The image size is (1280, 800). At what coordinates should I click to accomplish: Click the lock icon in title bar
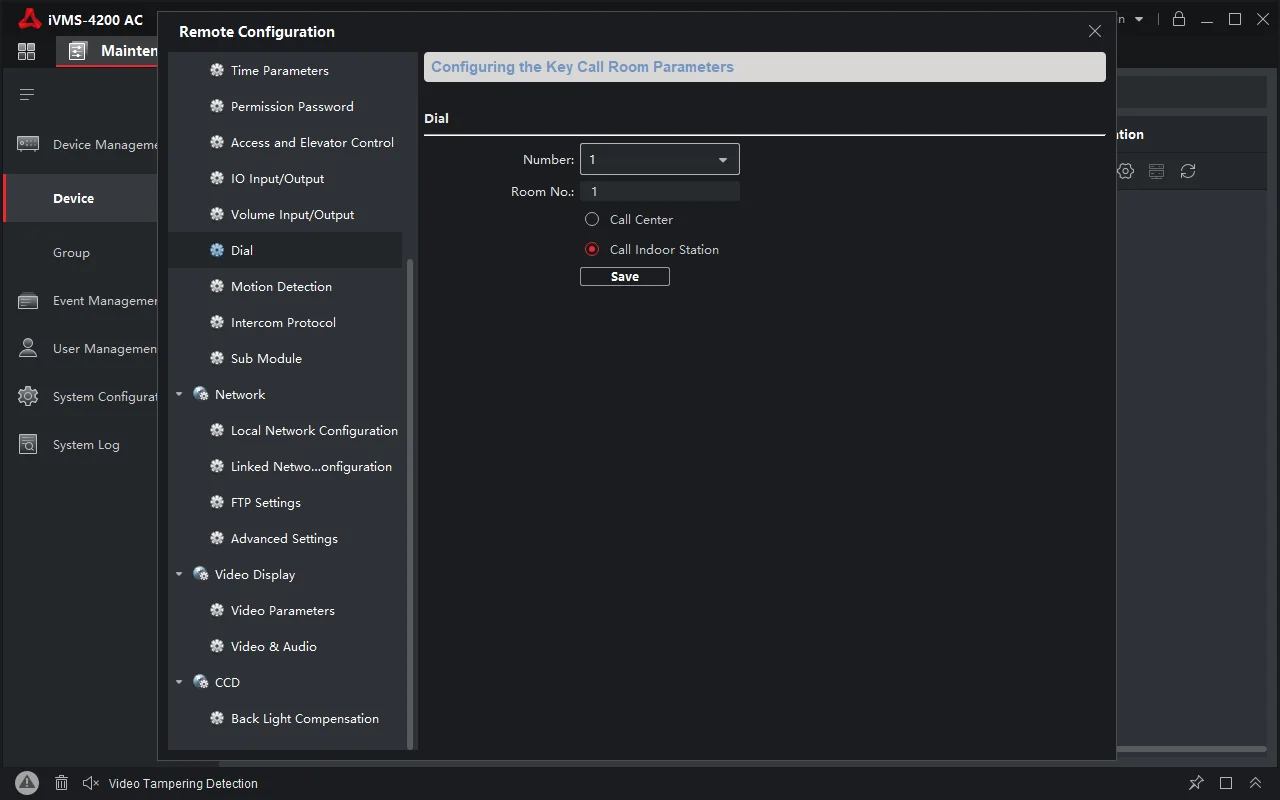1179,19
